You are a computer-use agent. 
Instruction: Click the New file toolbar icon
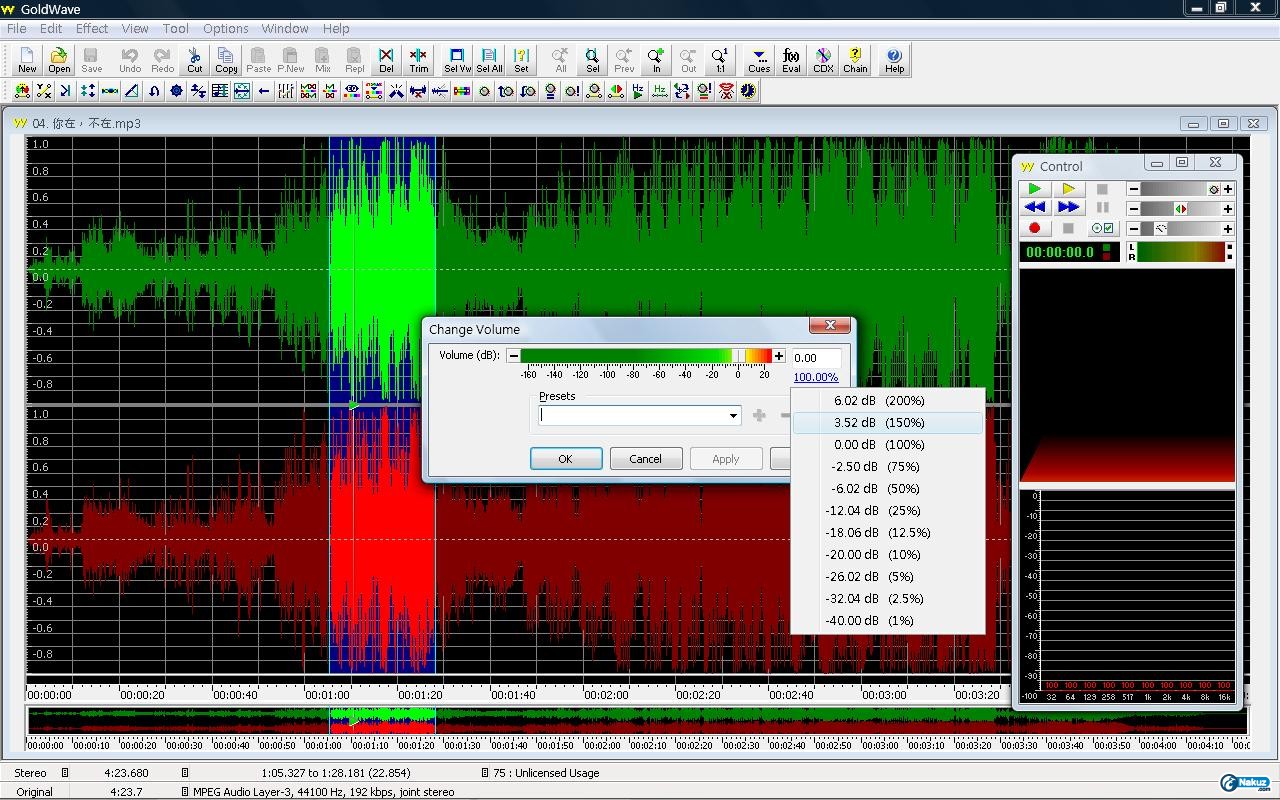click(x=27, y=60)
